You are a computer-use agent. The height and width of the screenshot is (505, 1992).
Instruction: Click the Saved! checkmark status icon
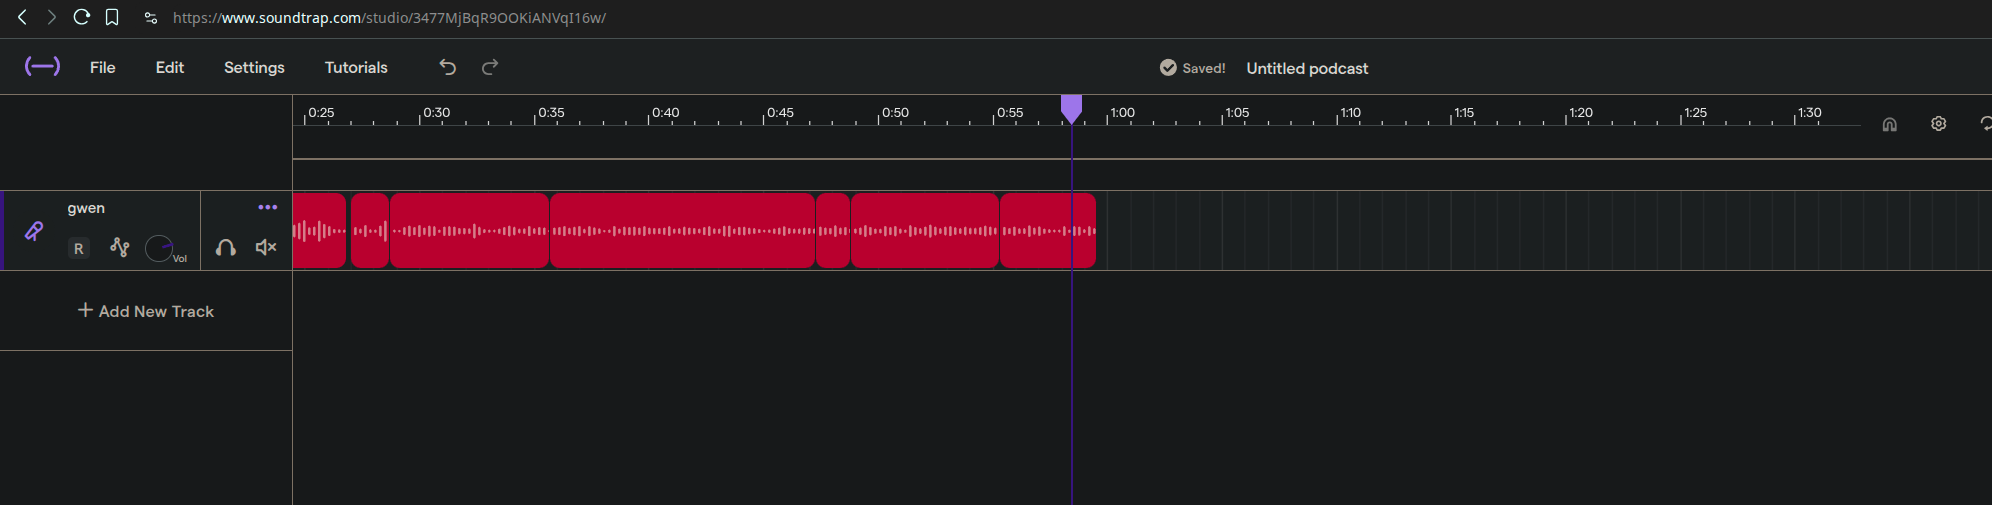1168,68
